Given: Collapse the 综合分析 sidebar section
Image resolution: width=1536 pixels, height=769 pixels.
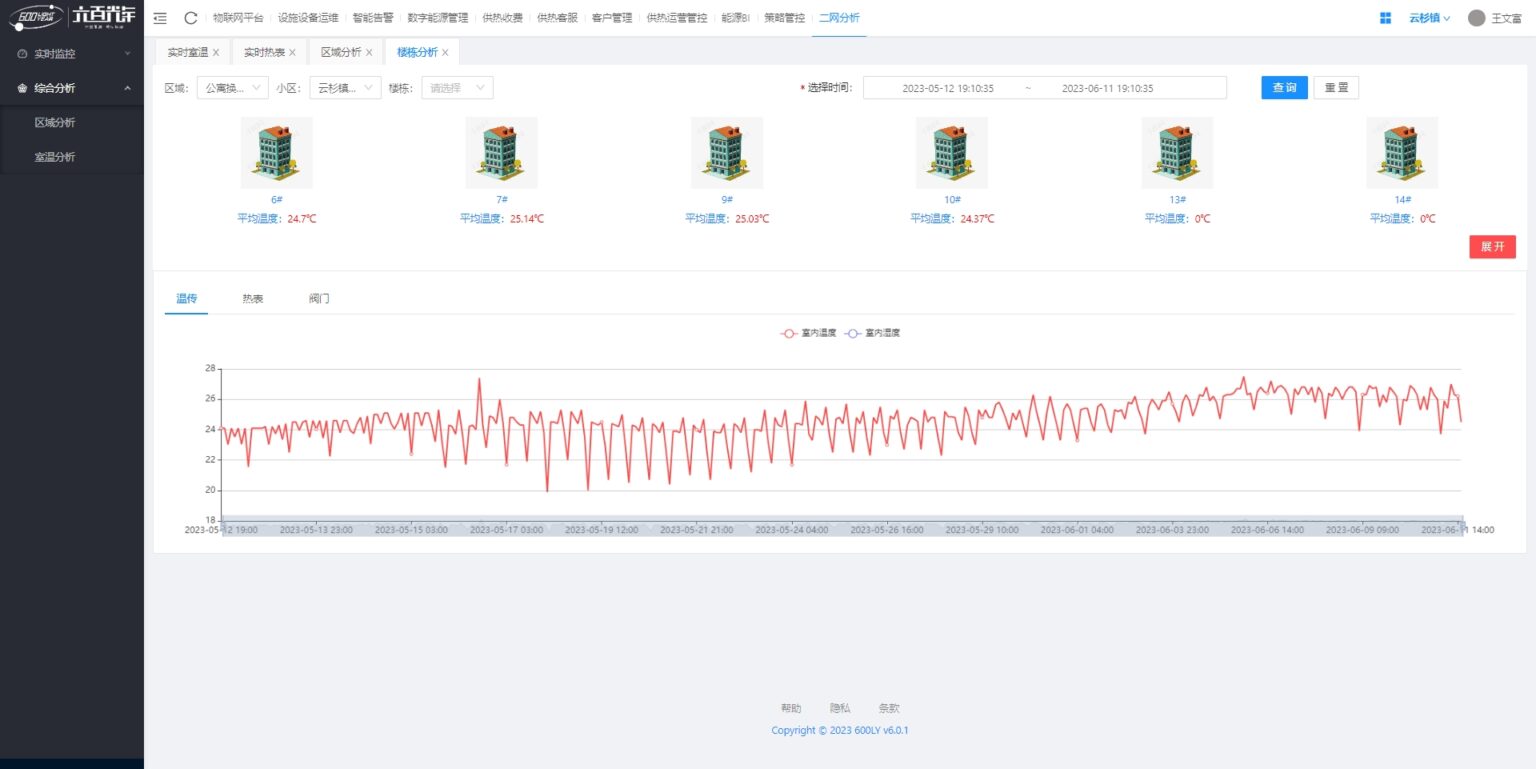Looking at the screenshot, I should click(x=72, y=88).
